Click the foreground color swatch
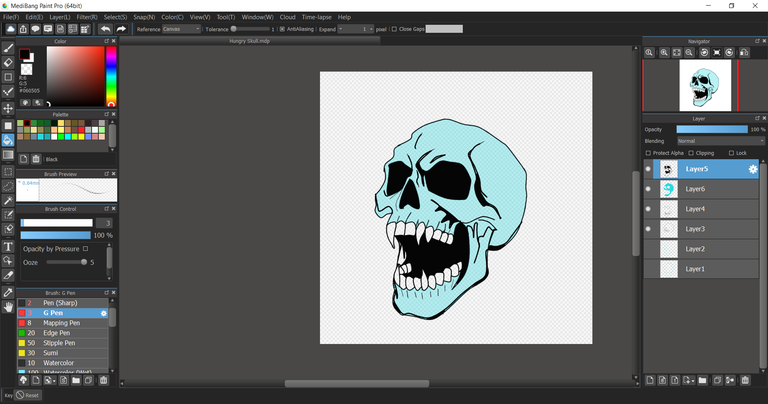 24,54
